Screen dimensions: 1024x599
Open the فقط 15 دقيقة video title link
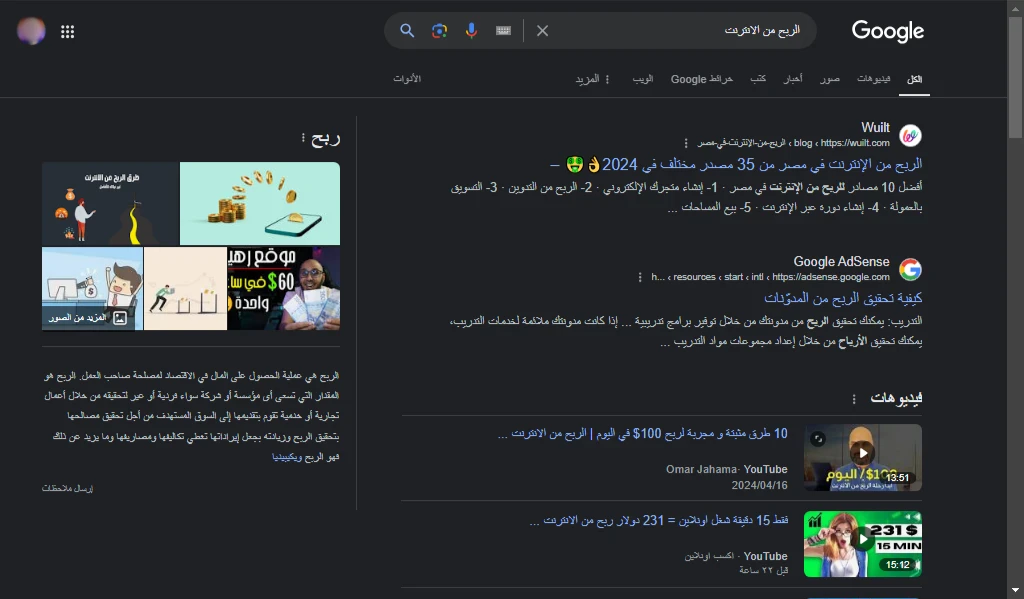[659, 521]
